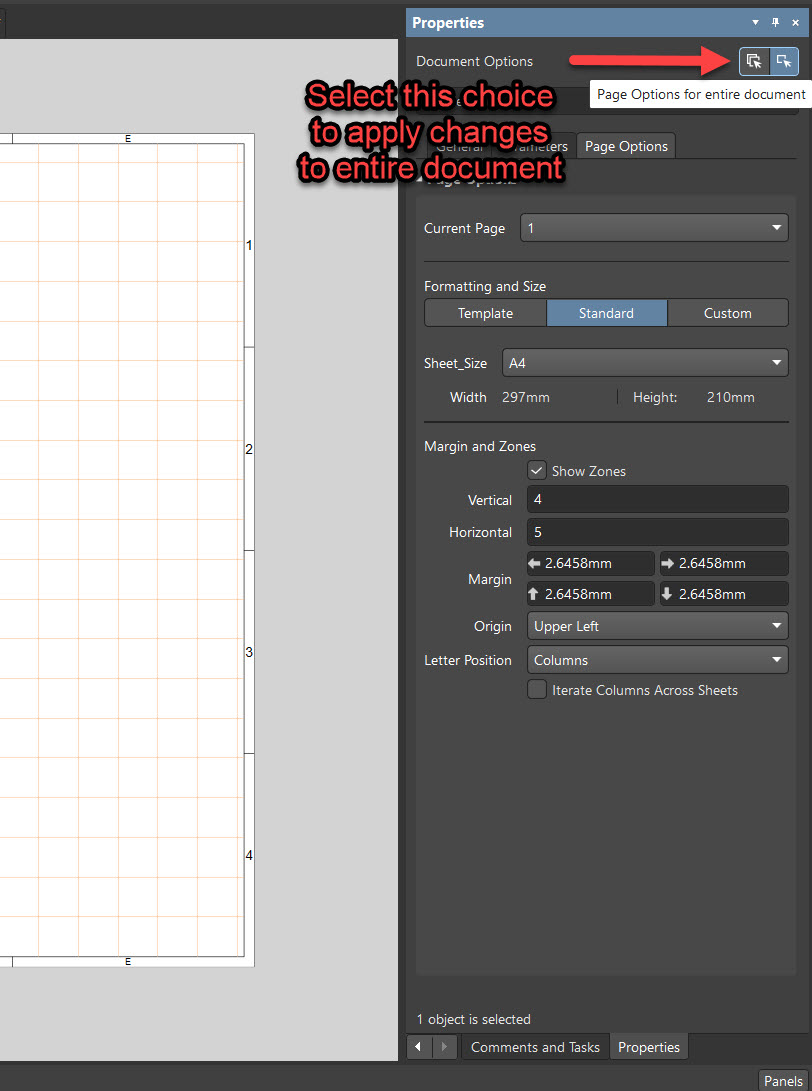The width and height of the screenshot is (812, 1091).
Task: Choose the Custom formatting option
Action: [x=728, y=313]
